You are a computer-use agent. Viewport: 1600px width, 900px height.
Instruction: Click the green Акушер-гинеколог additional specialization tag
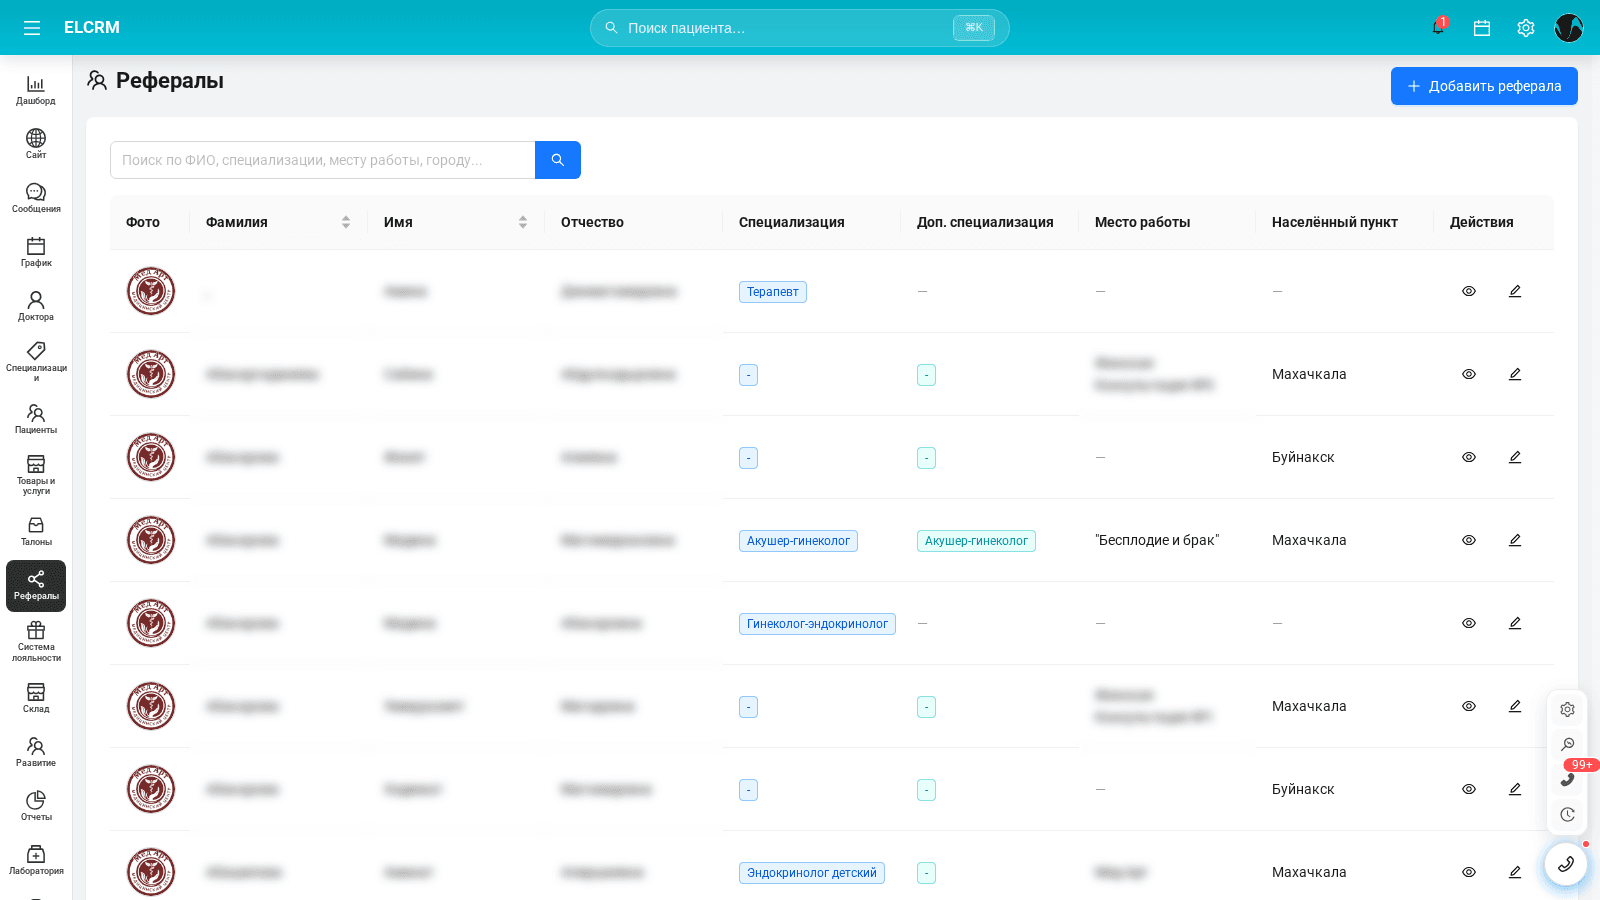(x=976, y=541)
